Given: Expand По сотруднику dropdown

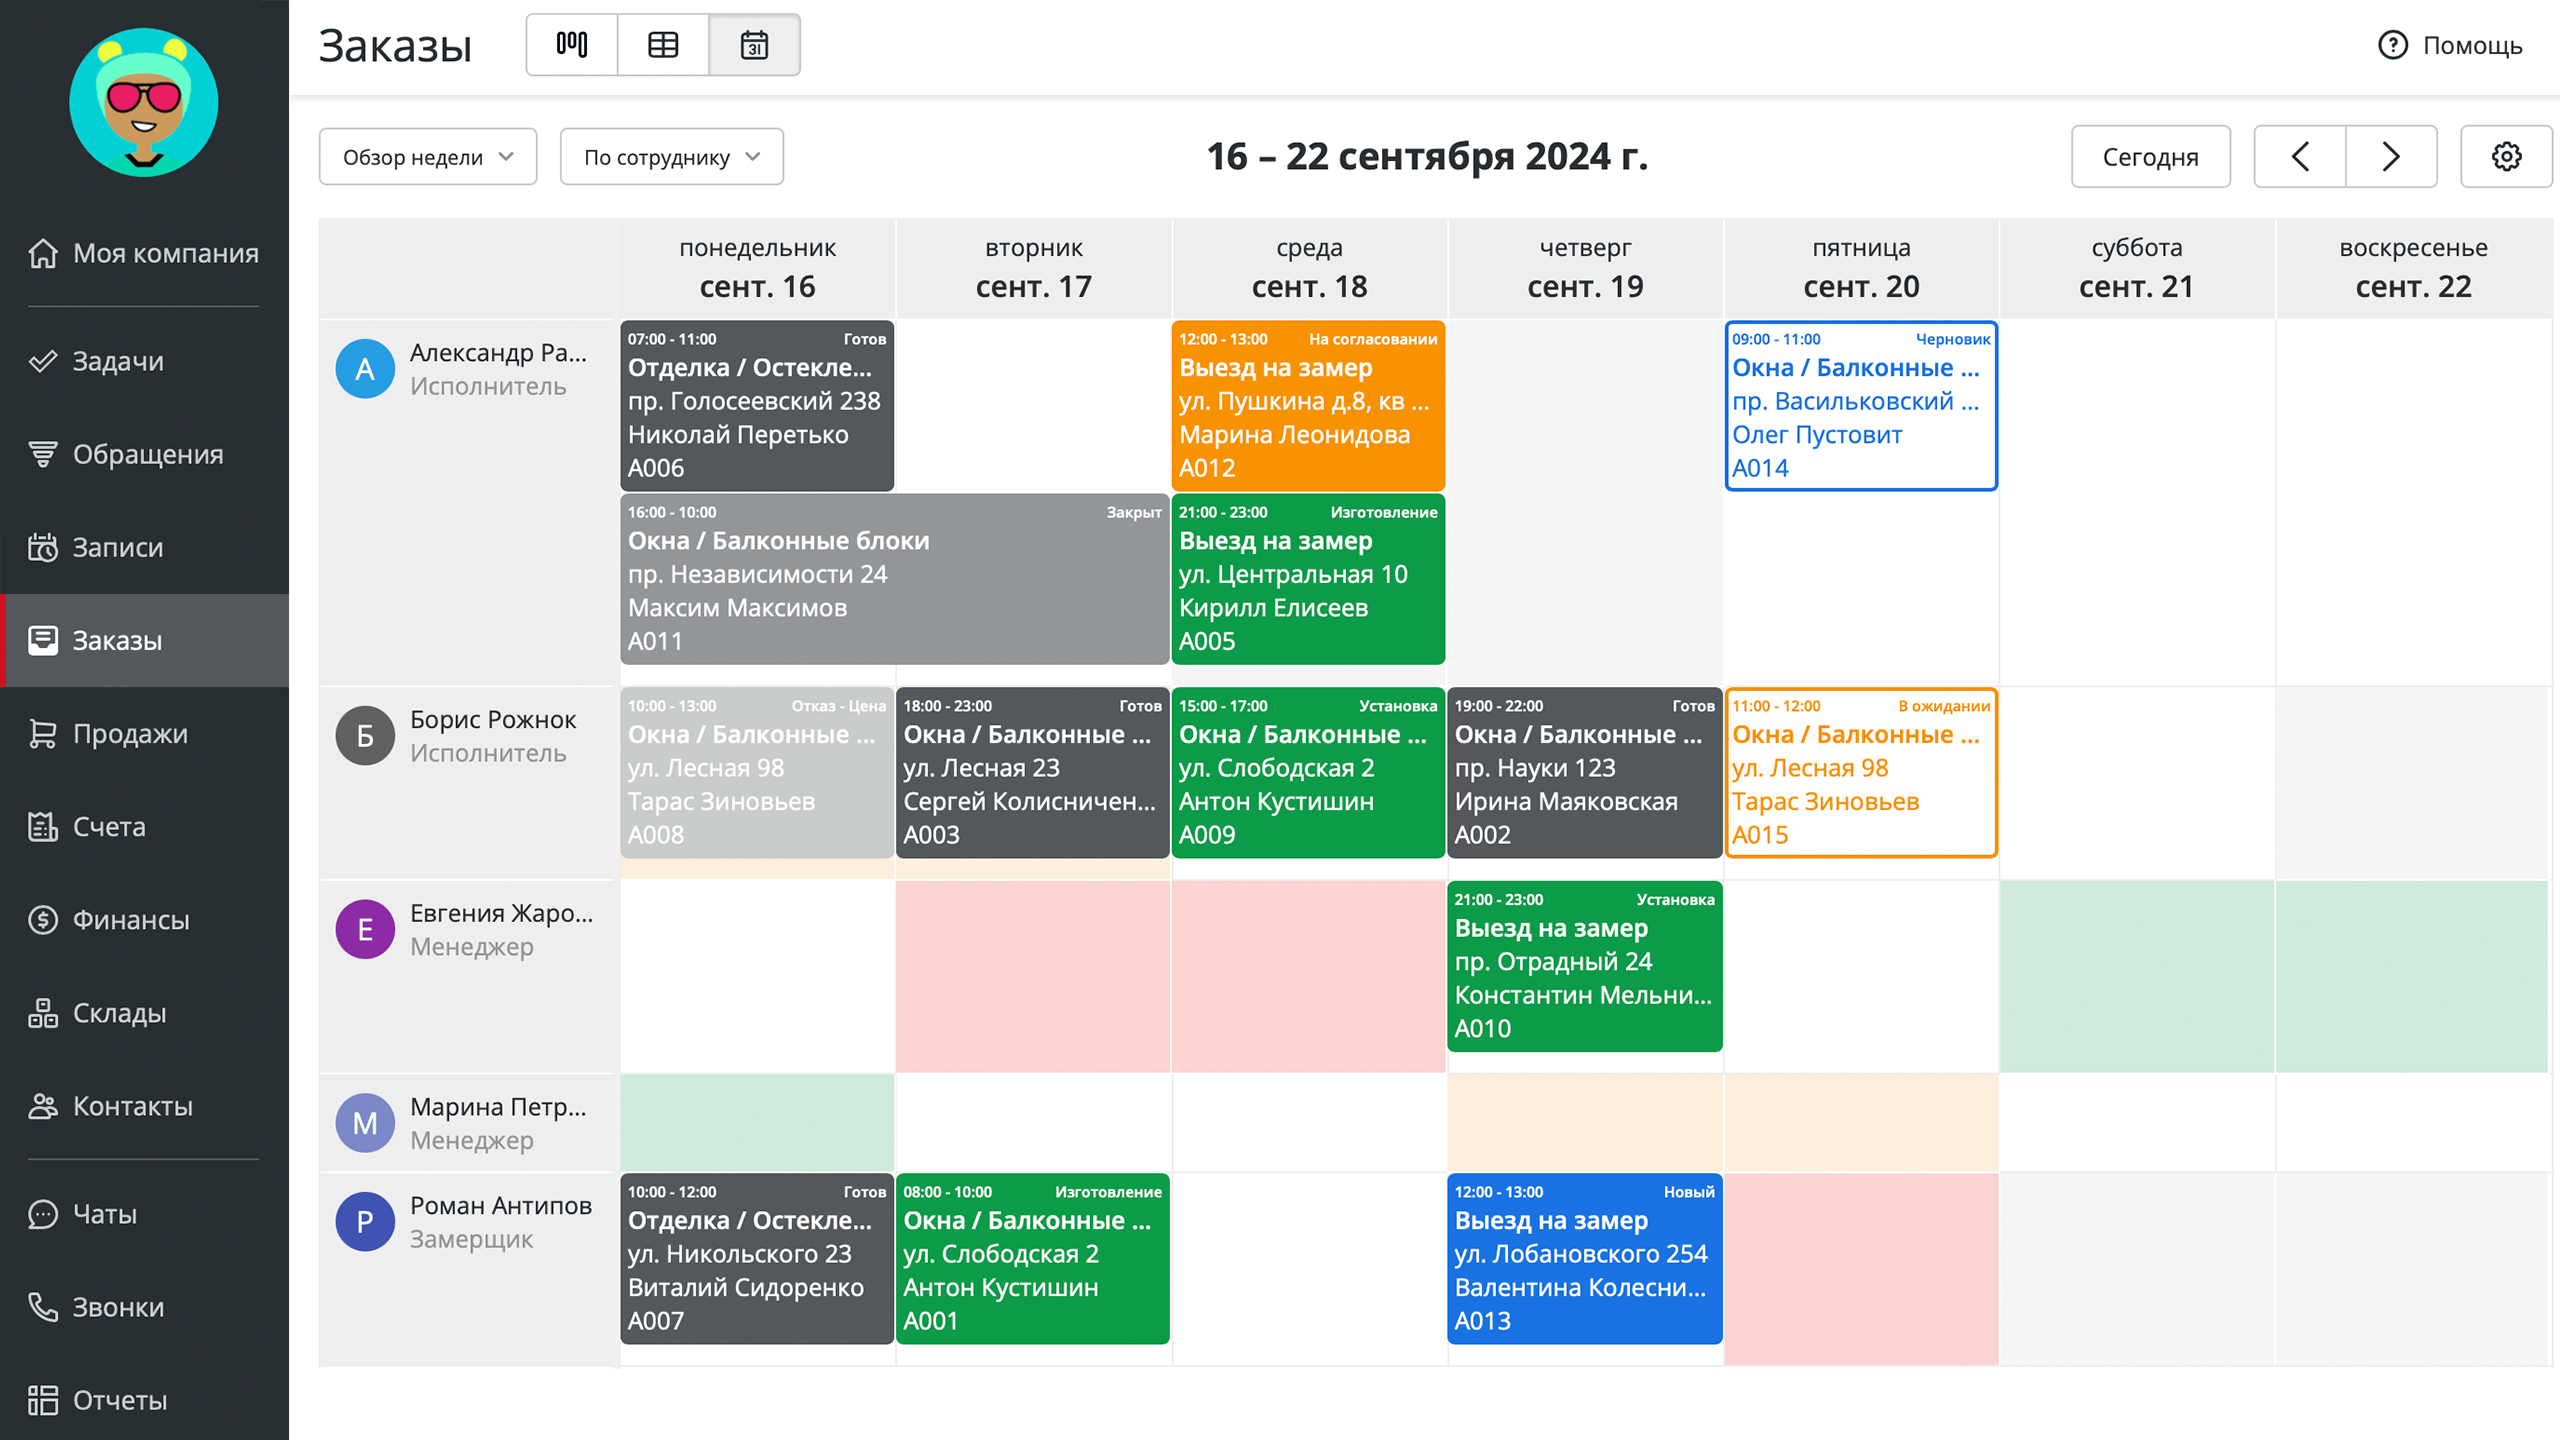Looking at the screenshot, I should tap(672, 157).
